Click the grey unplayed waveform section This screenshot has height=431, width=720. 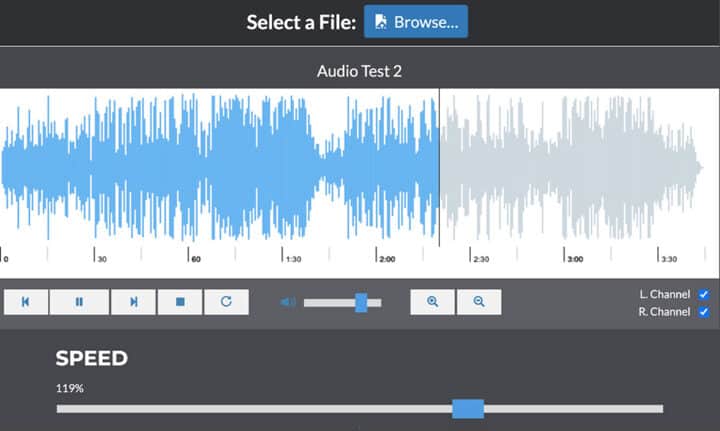[x=570, y=167]
